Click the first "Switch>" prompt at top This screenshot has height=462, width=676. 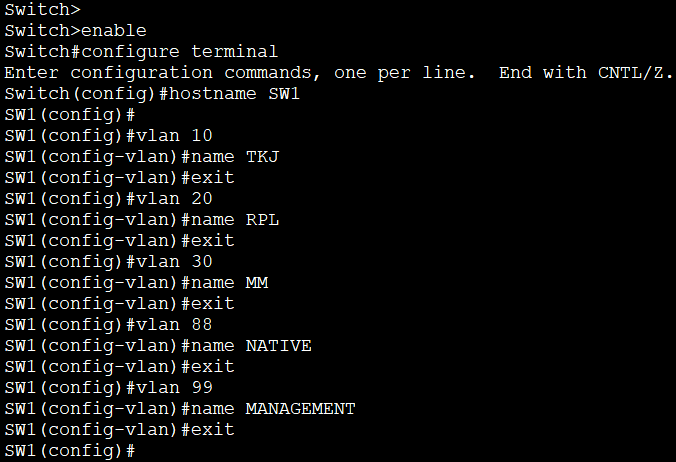[42, 9]
